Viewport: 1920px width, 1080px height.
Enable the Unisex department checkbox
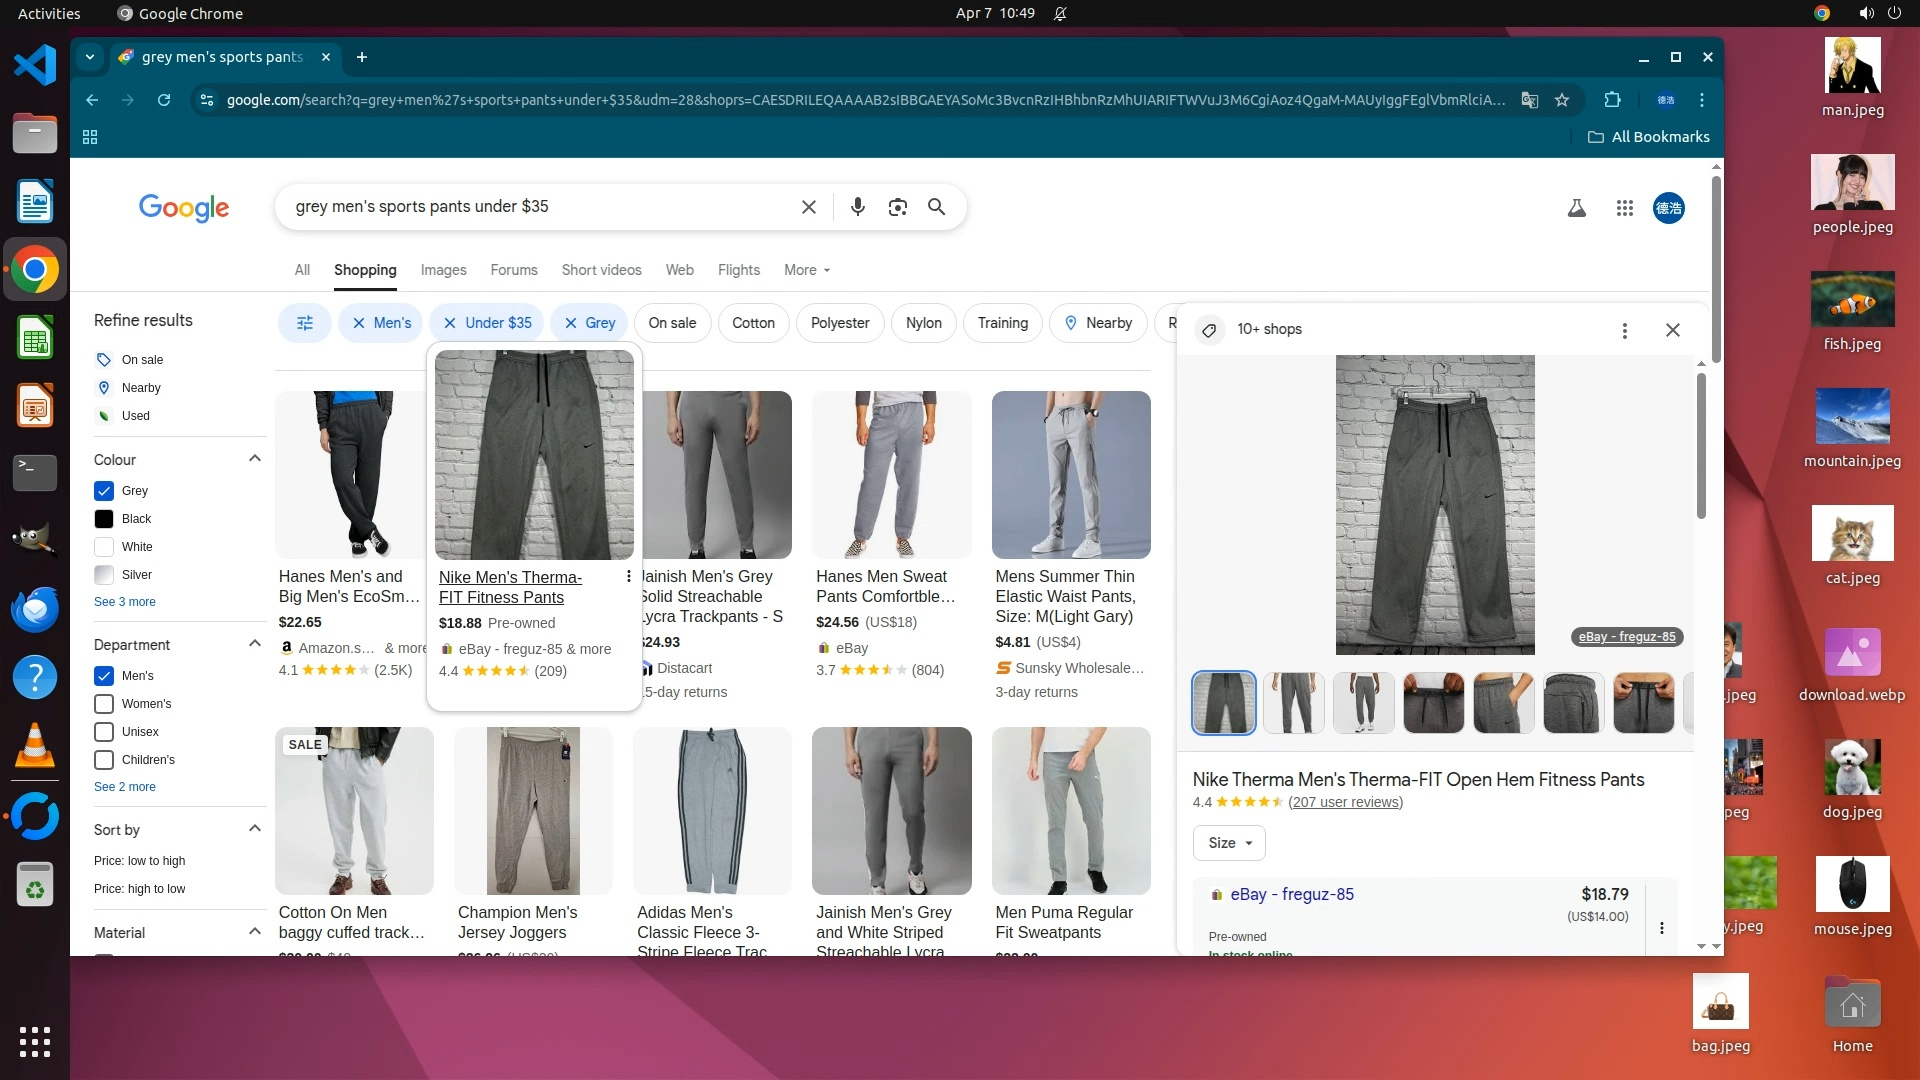click(x=104, y=732)
